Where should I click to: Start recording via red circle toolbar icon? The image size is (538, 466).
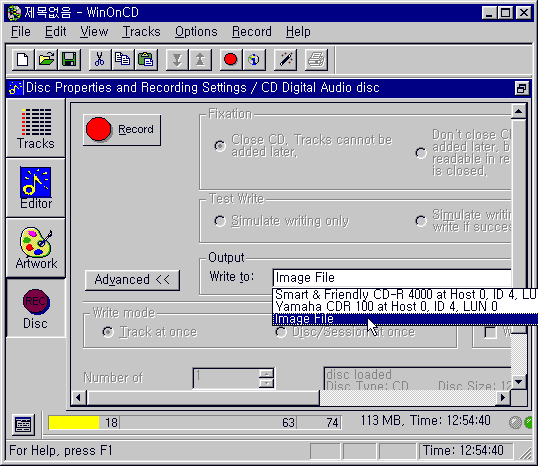coord(231,60)
